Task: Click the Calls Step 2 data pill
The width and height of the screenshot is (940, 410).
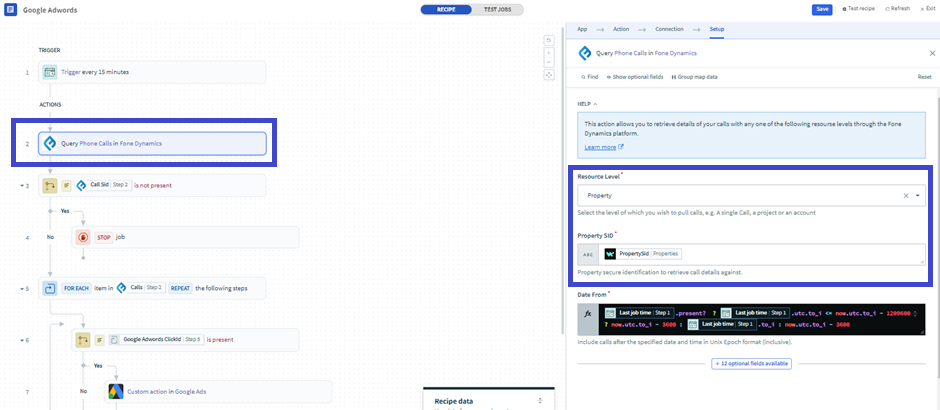Action: pos(140,288)
